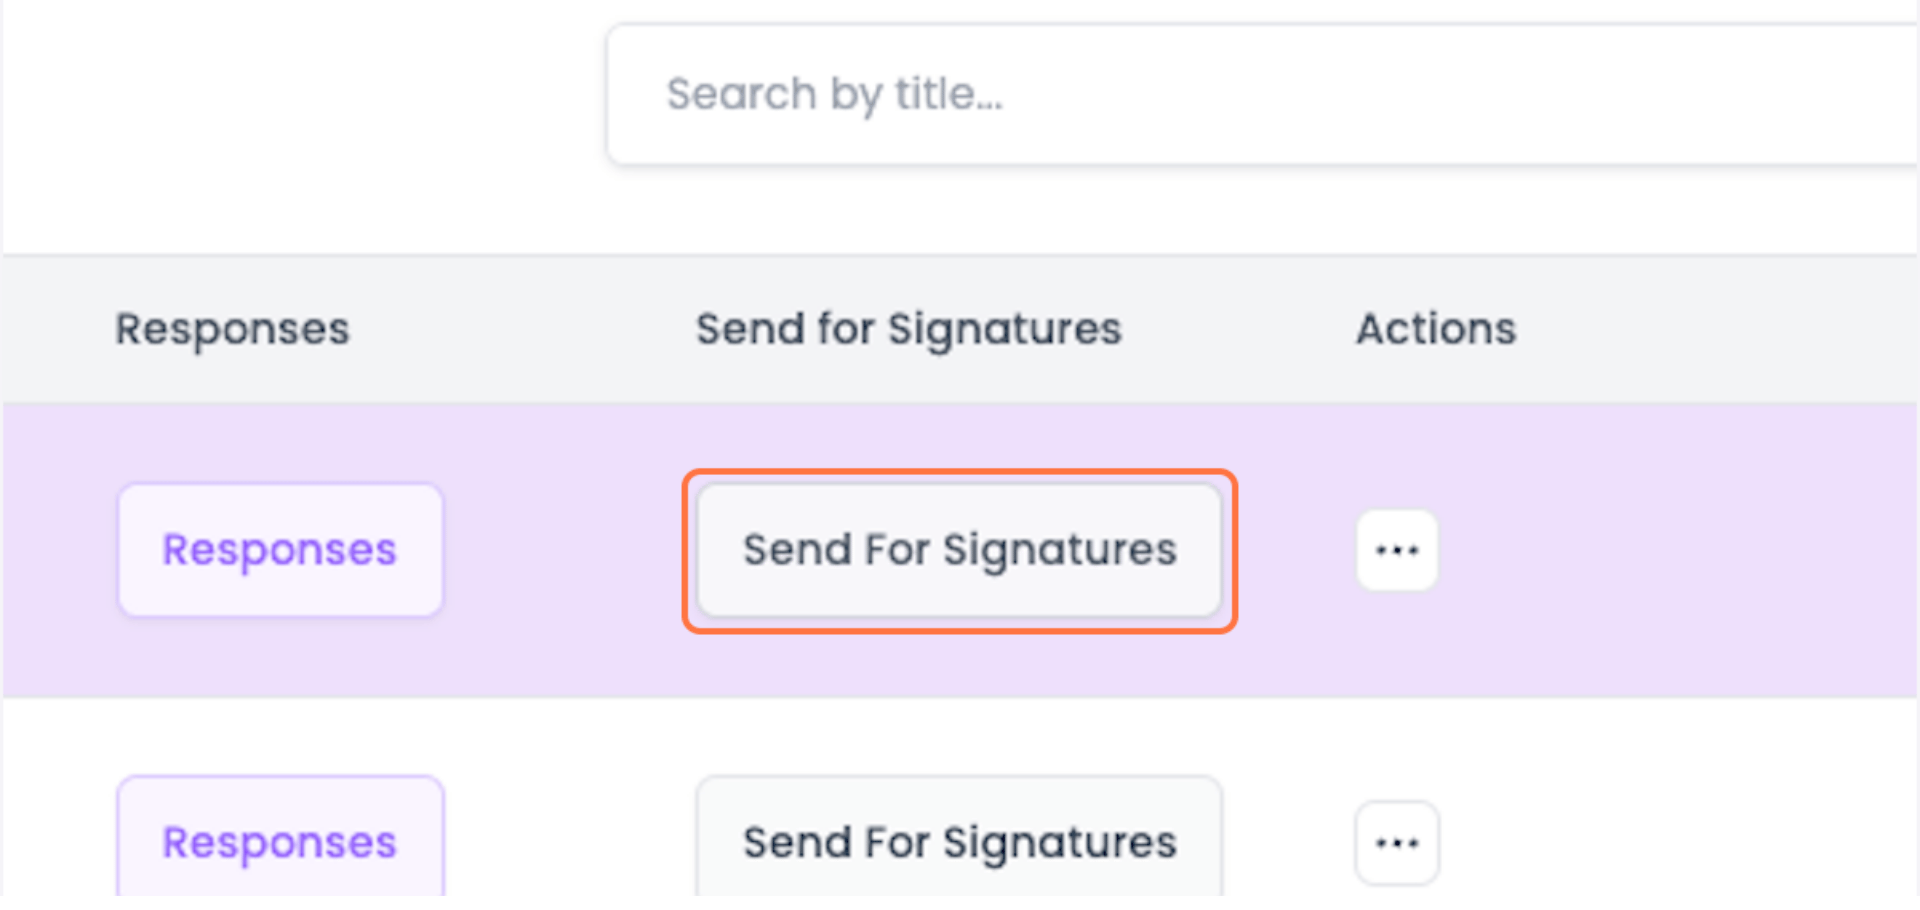The image size is (1920, 910).
Task: Open actions menu in highlighted row
Action: pos(1397,550)
